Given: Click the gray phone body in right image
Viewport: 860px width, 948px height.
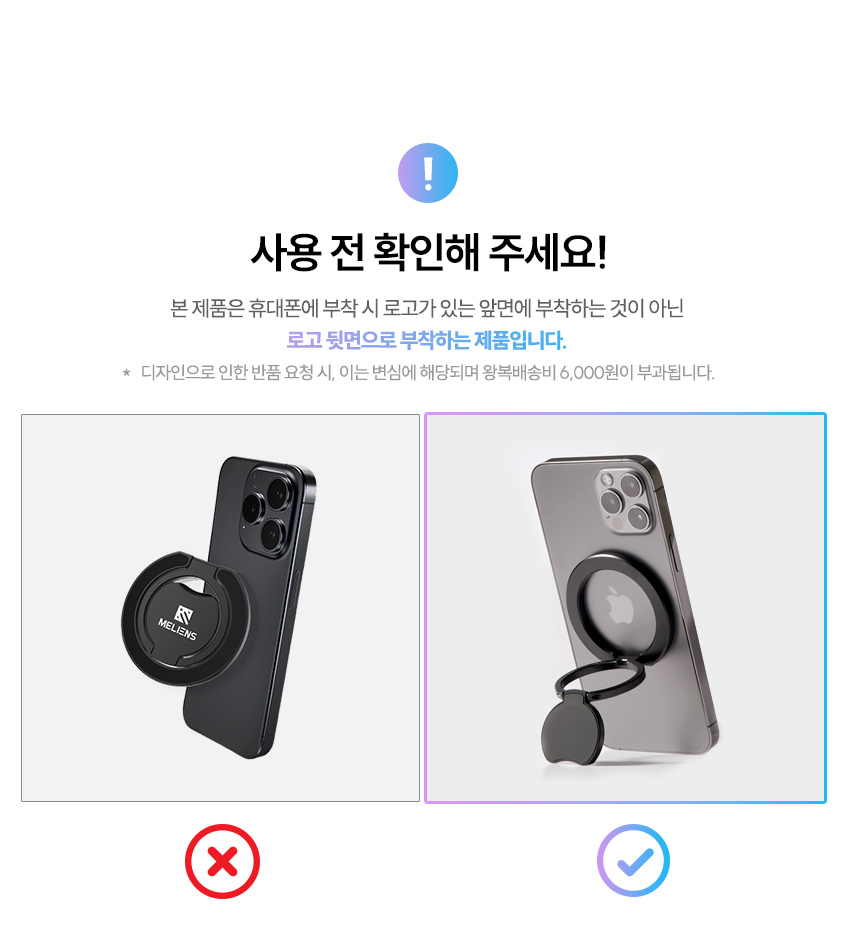Looking at the screenshot, I should click(627, 603).
